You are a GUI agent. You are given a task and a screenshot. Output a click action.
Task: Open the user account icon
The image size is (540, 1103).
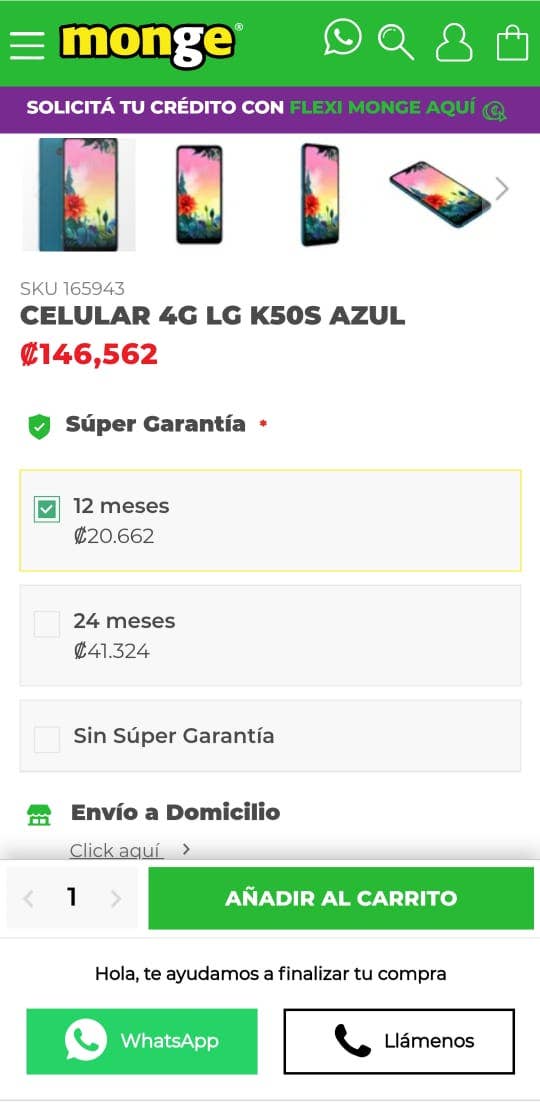454,43
